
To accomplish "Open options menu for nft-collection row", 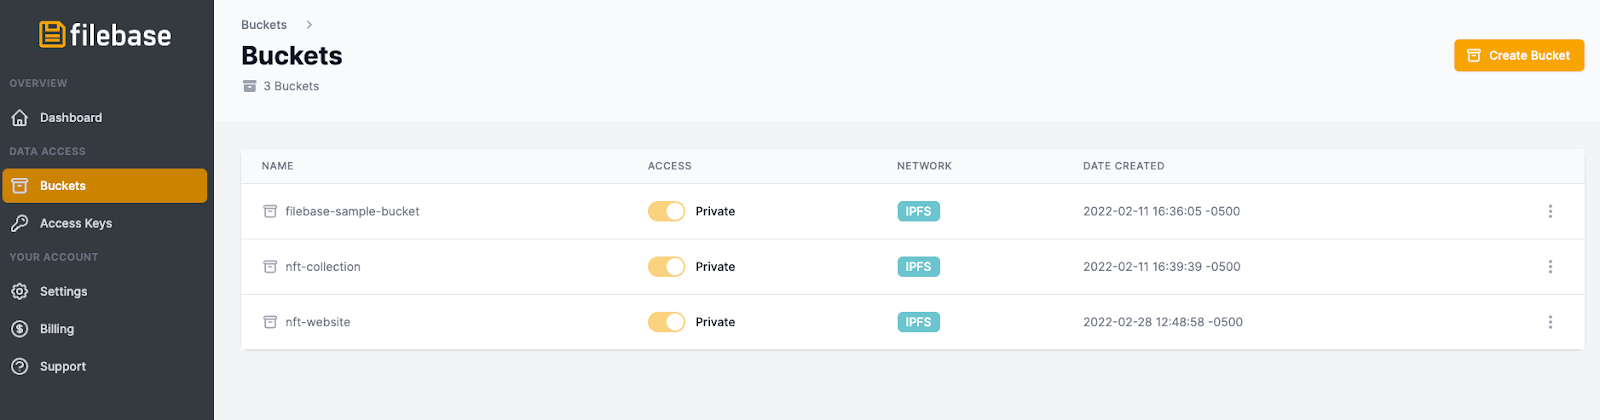I will point(1550,267).
